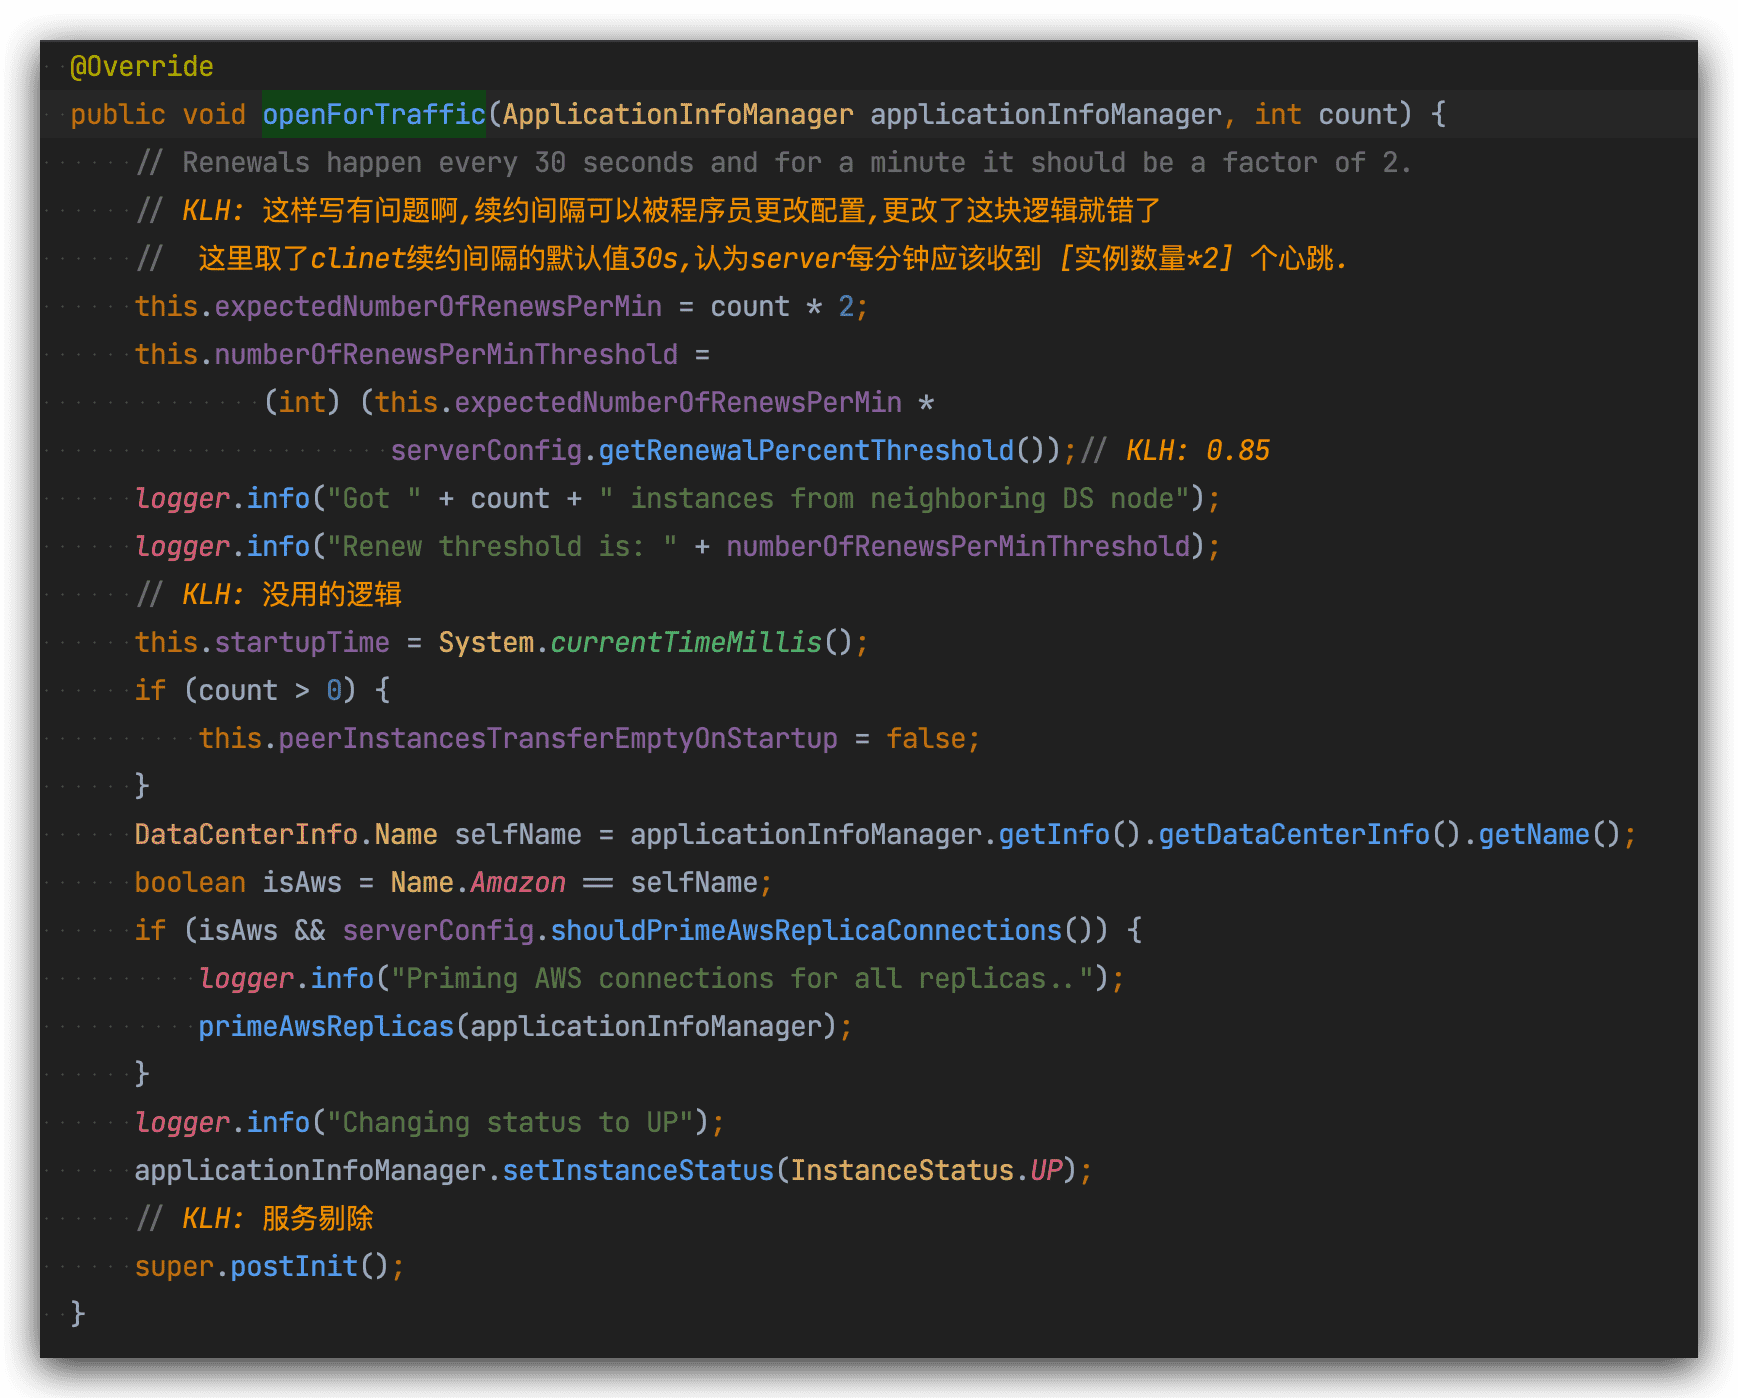Click the @Override annotation

141,66
